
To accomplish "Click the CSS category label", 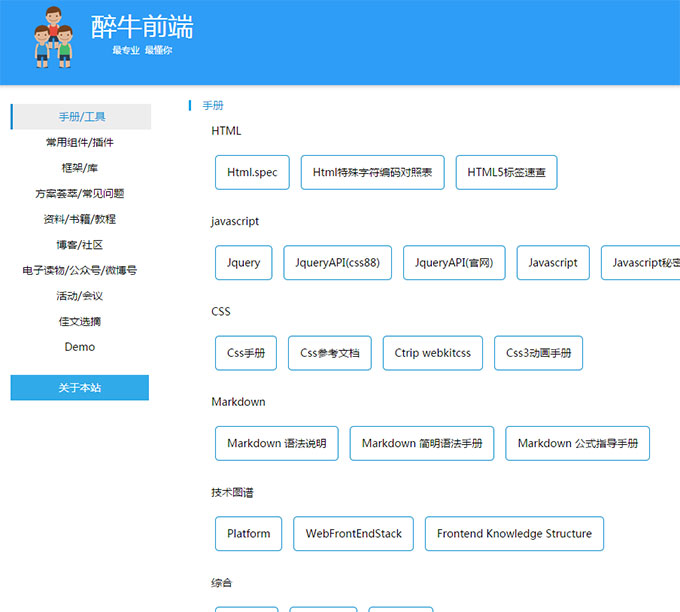I will tap(221, 311).
